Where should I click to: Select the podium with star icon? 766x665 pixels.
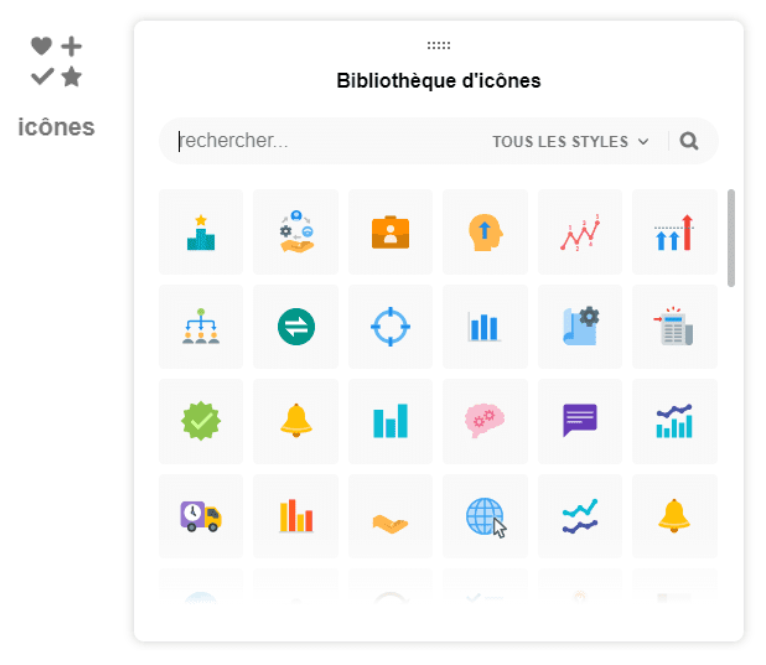tap(201, 232)
